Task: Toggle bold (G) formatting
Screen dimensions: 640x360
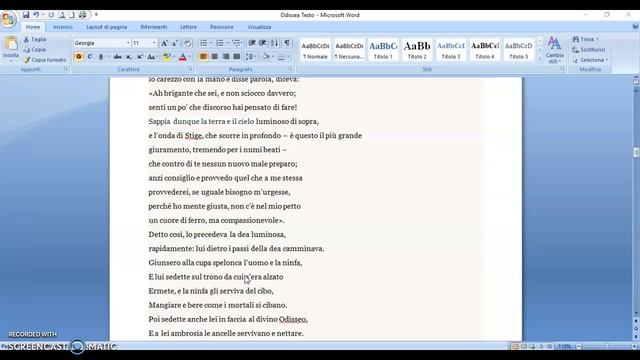Action: coord(79,57)
